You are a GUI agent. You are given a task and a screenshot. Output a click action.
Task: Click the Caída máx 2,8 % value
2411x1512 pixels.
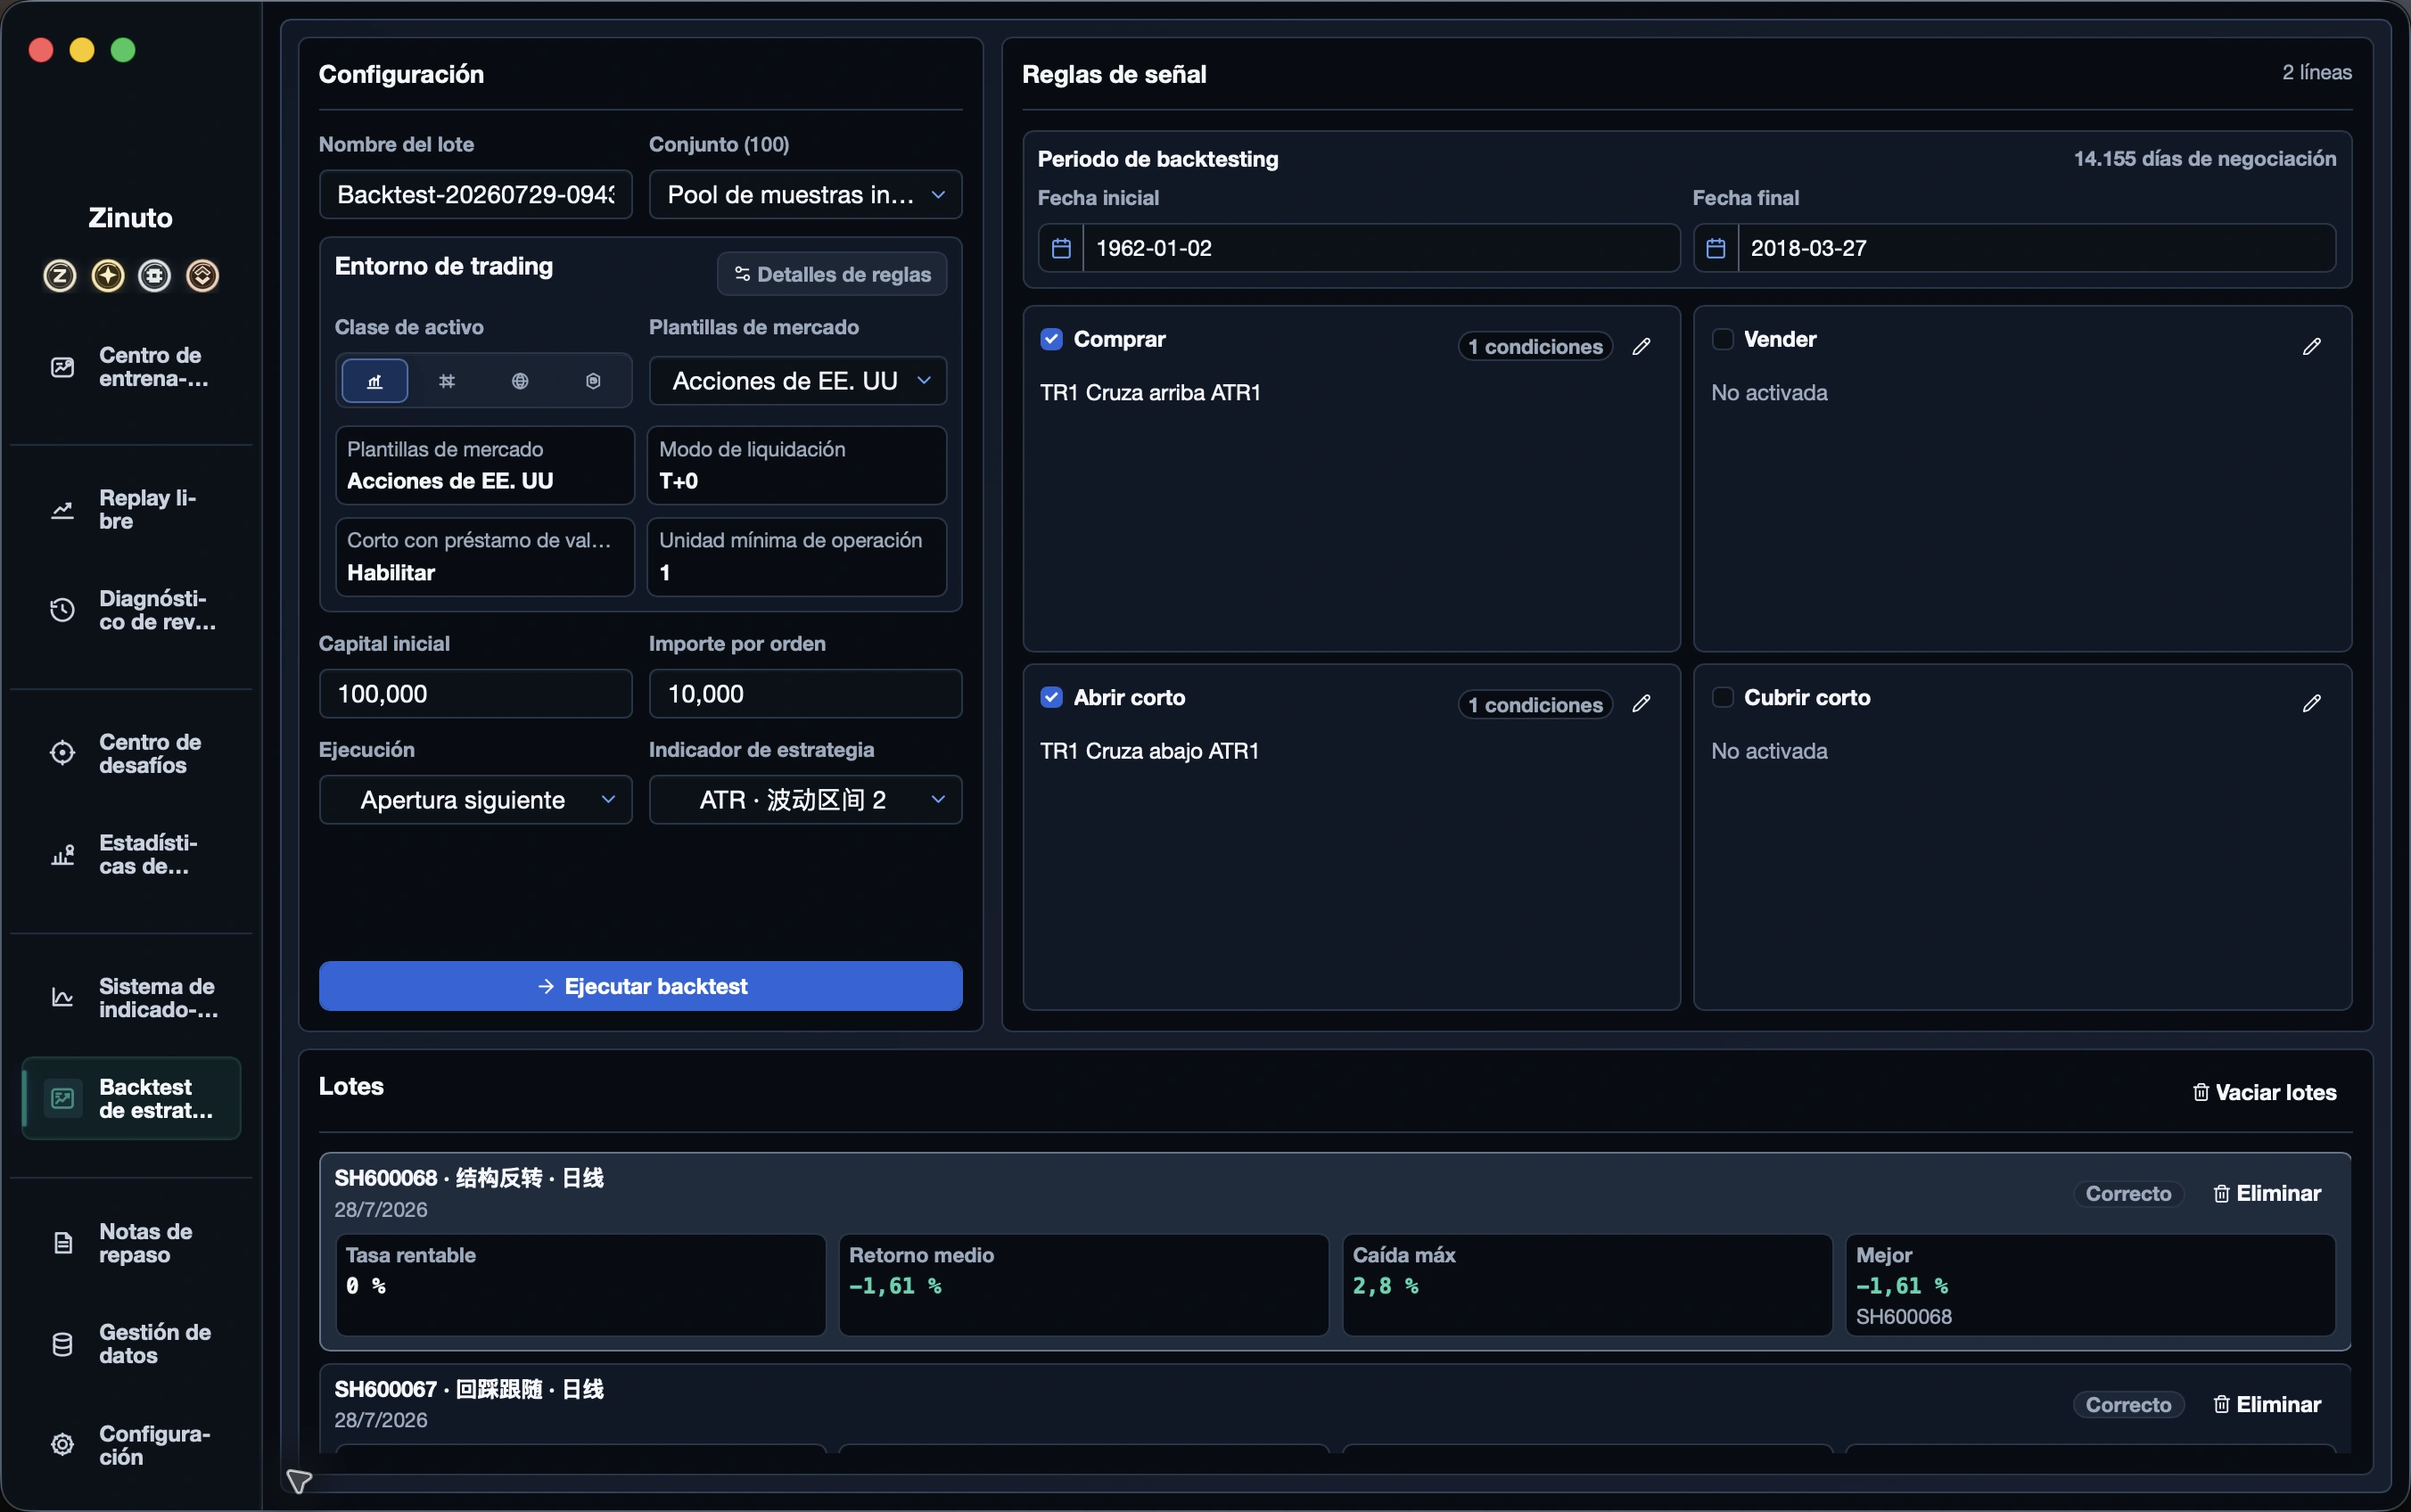tap(1385, 1286)
